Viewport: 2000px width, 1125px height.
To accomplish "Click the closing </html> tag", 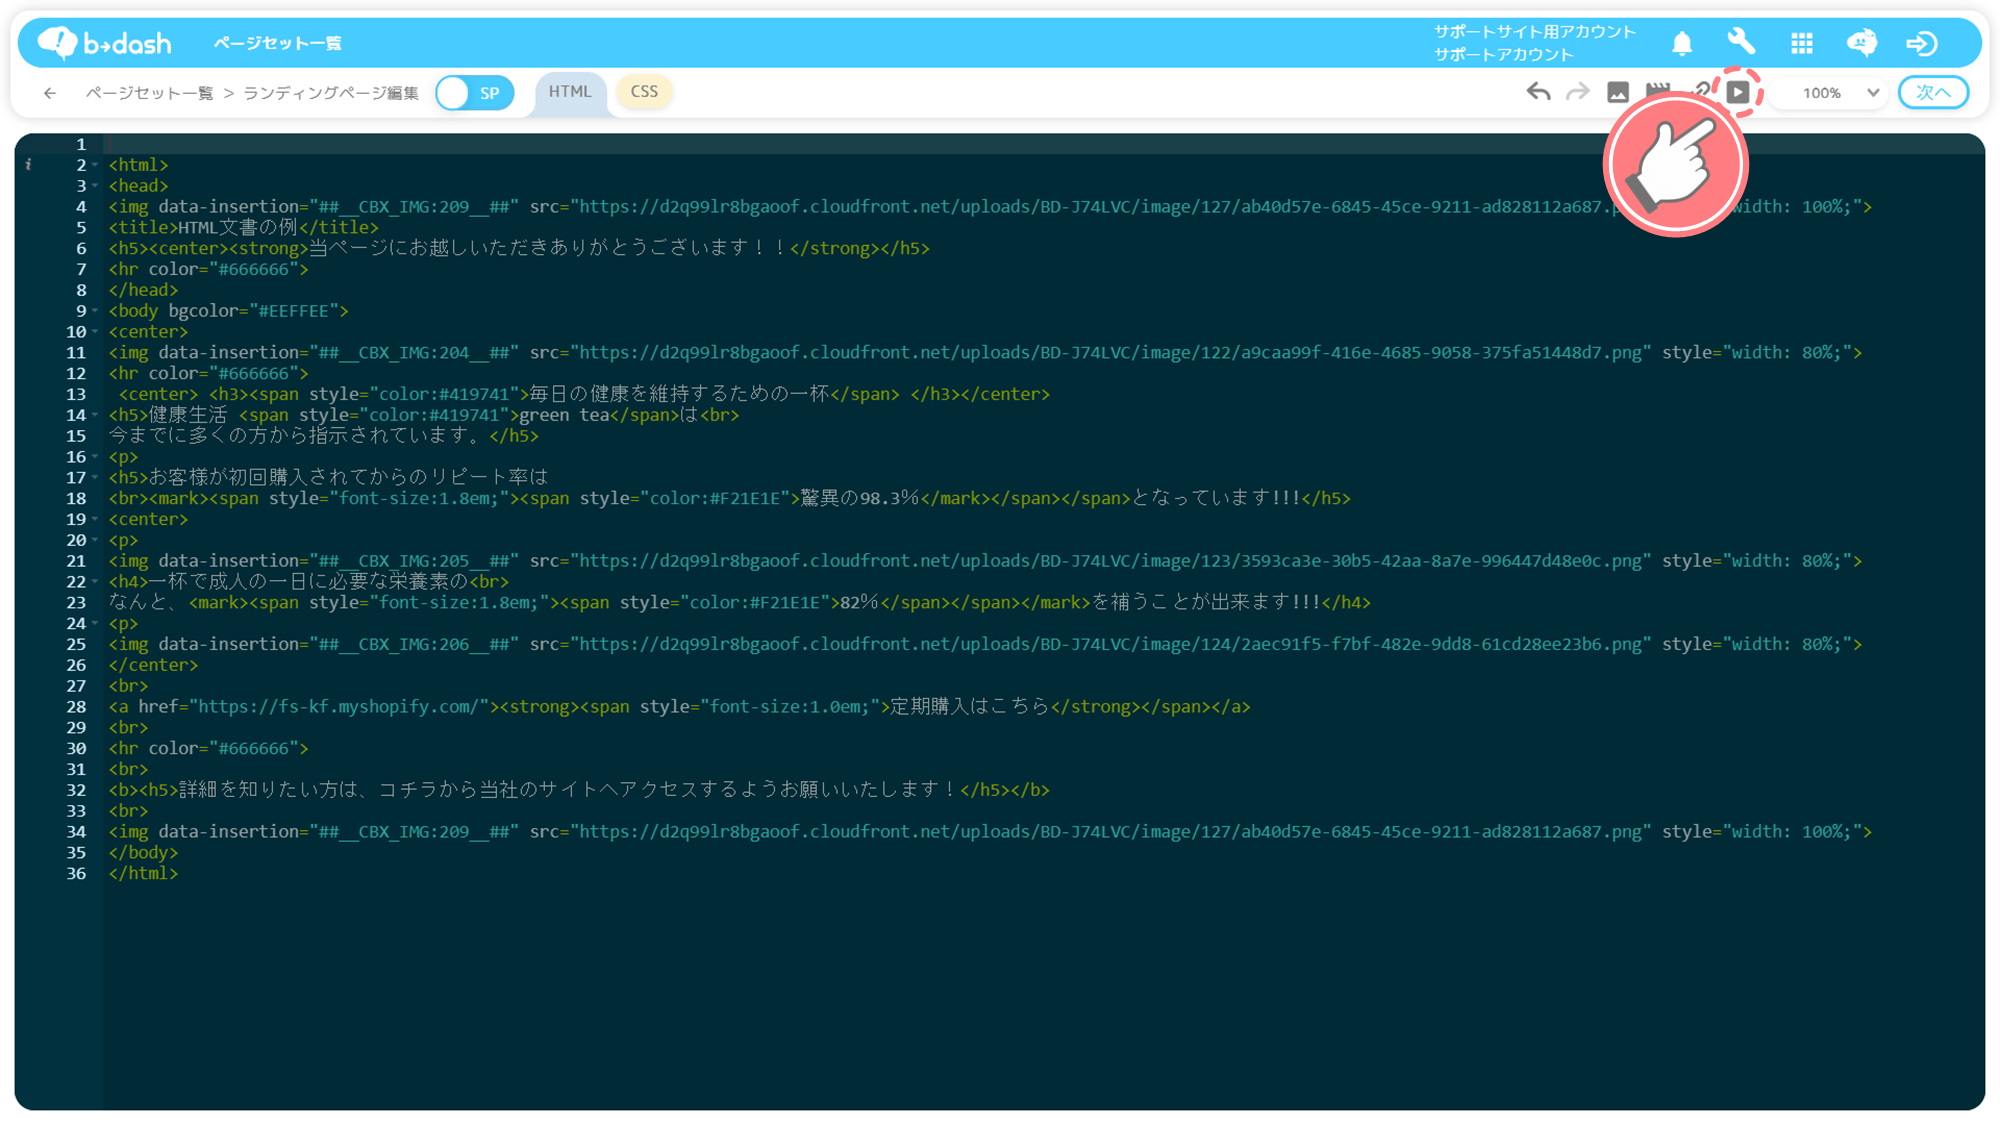I will coord(143,874).
